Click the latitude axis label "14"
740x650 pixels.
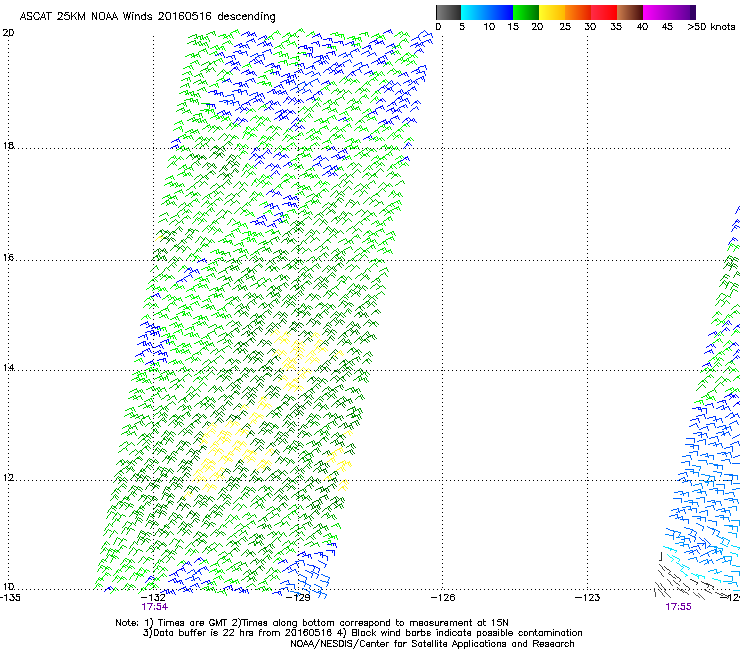(x=8, y=367)
